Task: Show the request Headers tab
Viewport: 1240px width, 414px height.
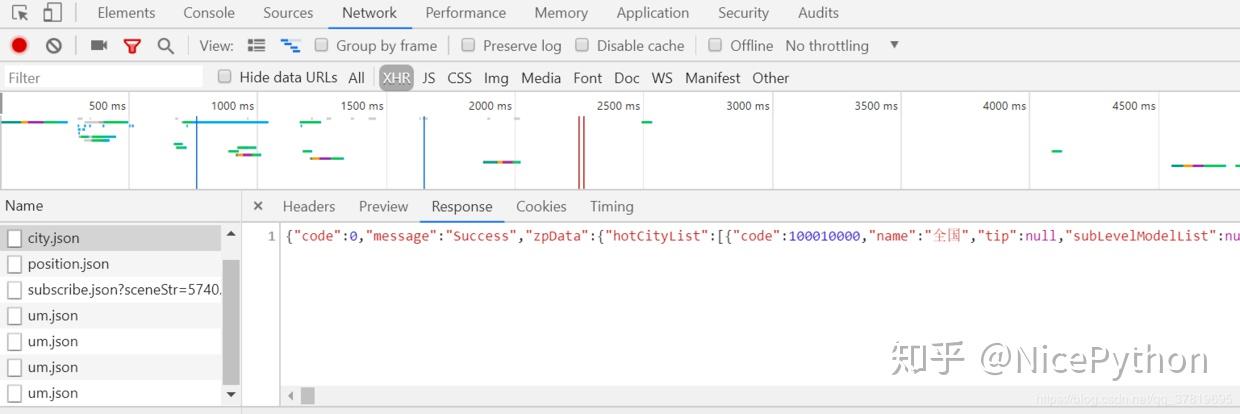Action: coord(308,206)
